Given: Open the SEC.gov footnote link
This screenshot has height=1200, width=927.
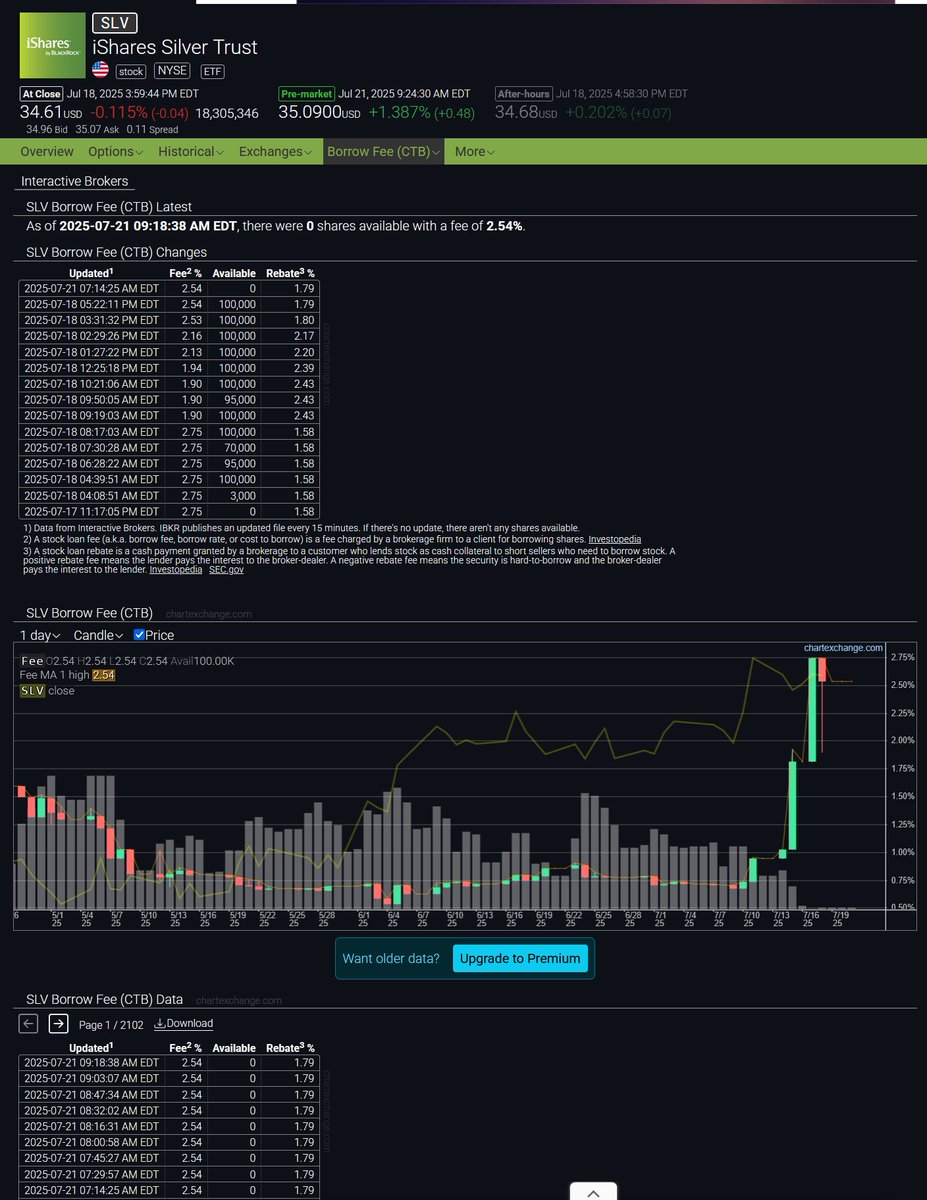Looking at the screenshot, I should coord(226,569).
